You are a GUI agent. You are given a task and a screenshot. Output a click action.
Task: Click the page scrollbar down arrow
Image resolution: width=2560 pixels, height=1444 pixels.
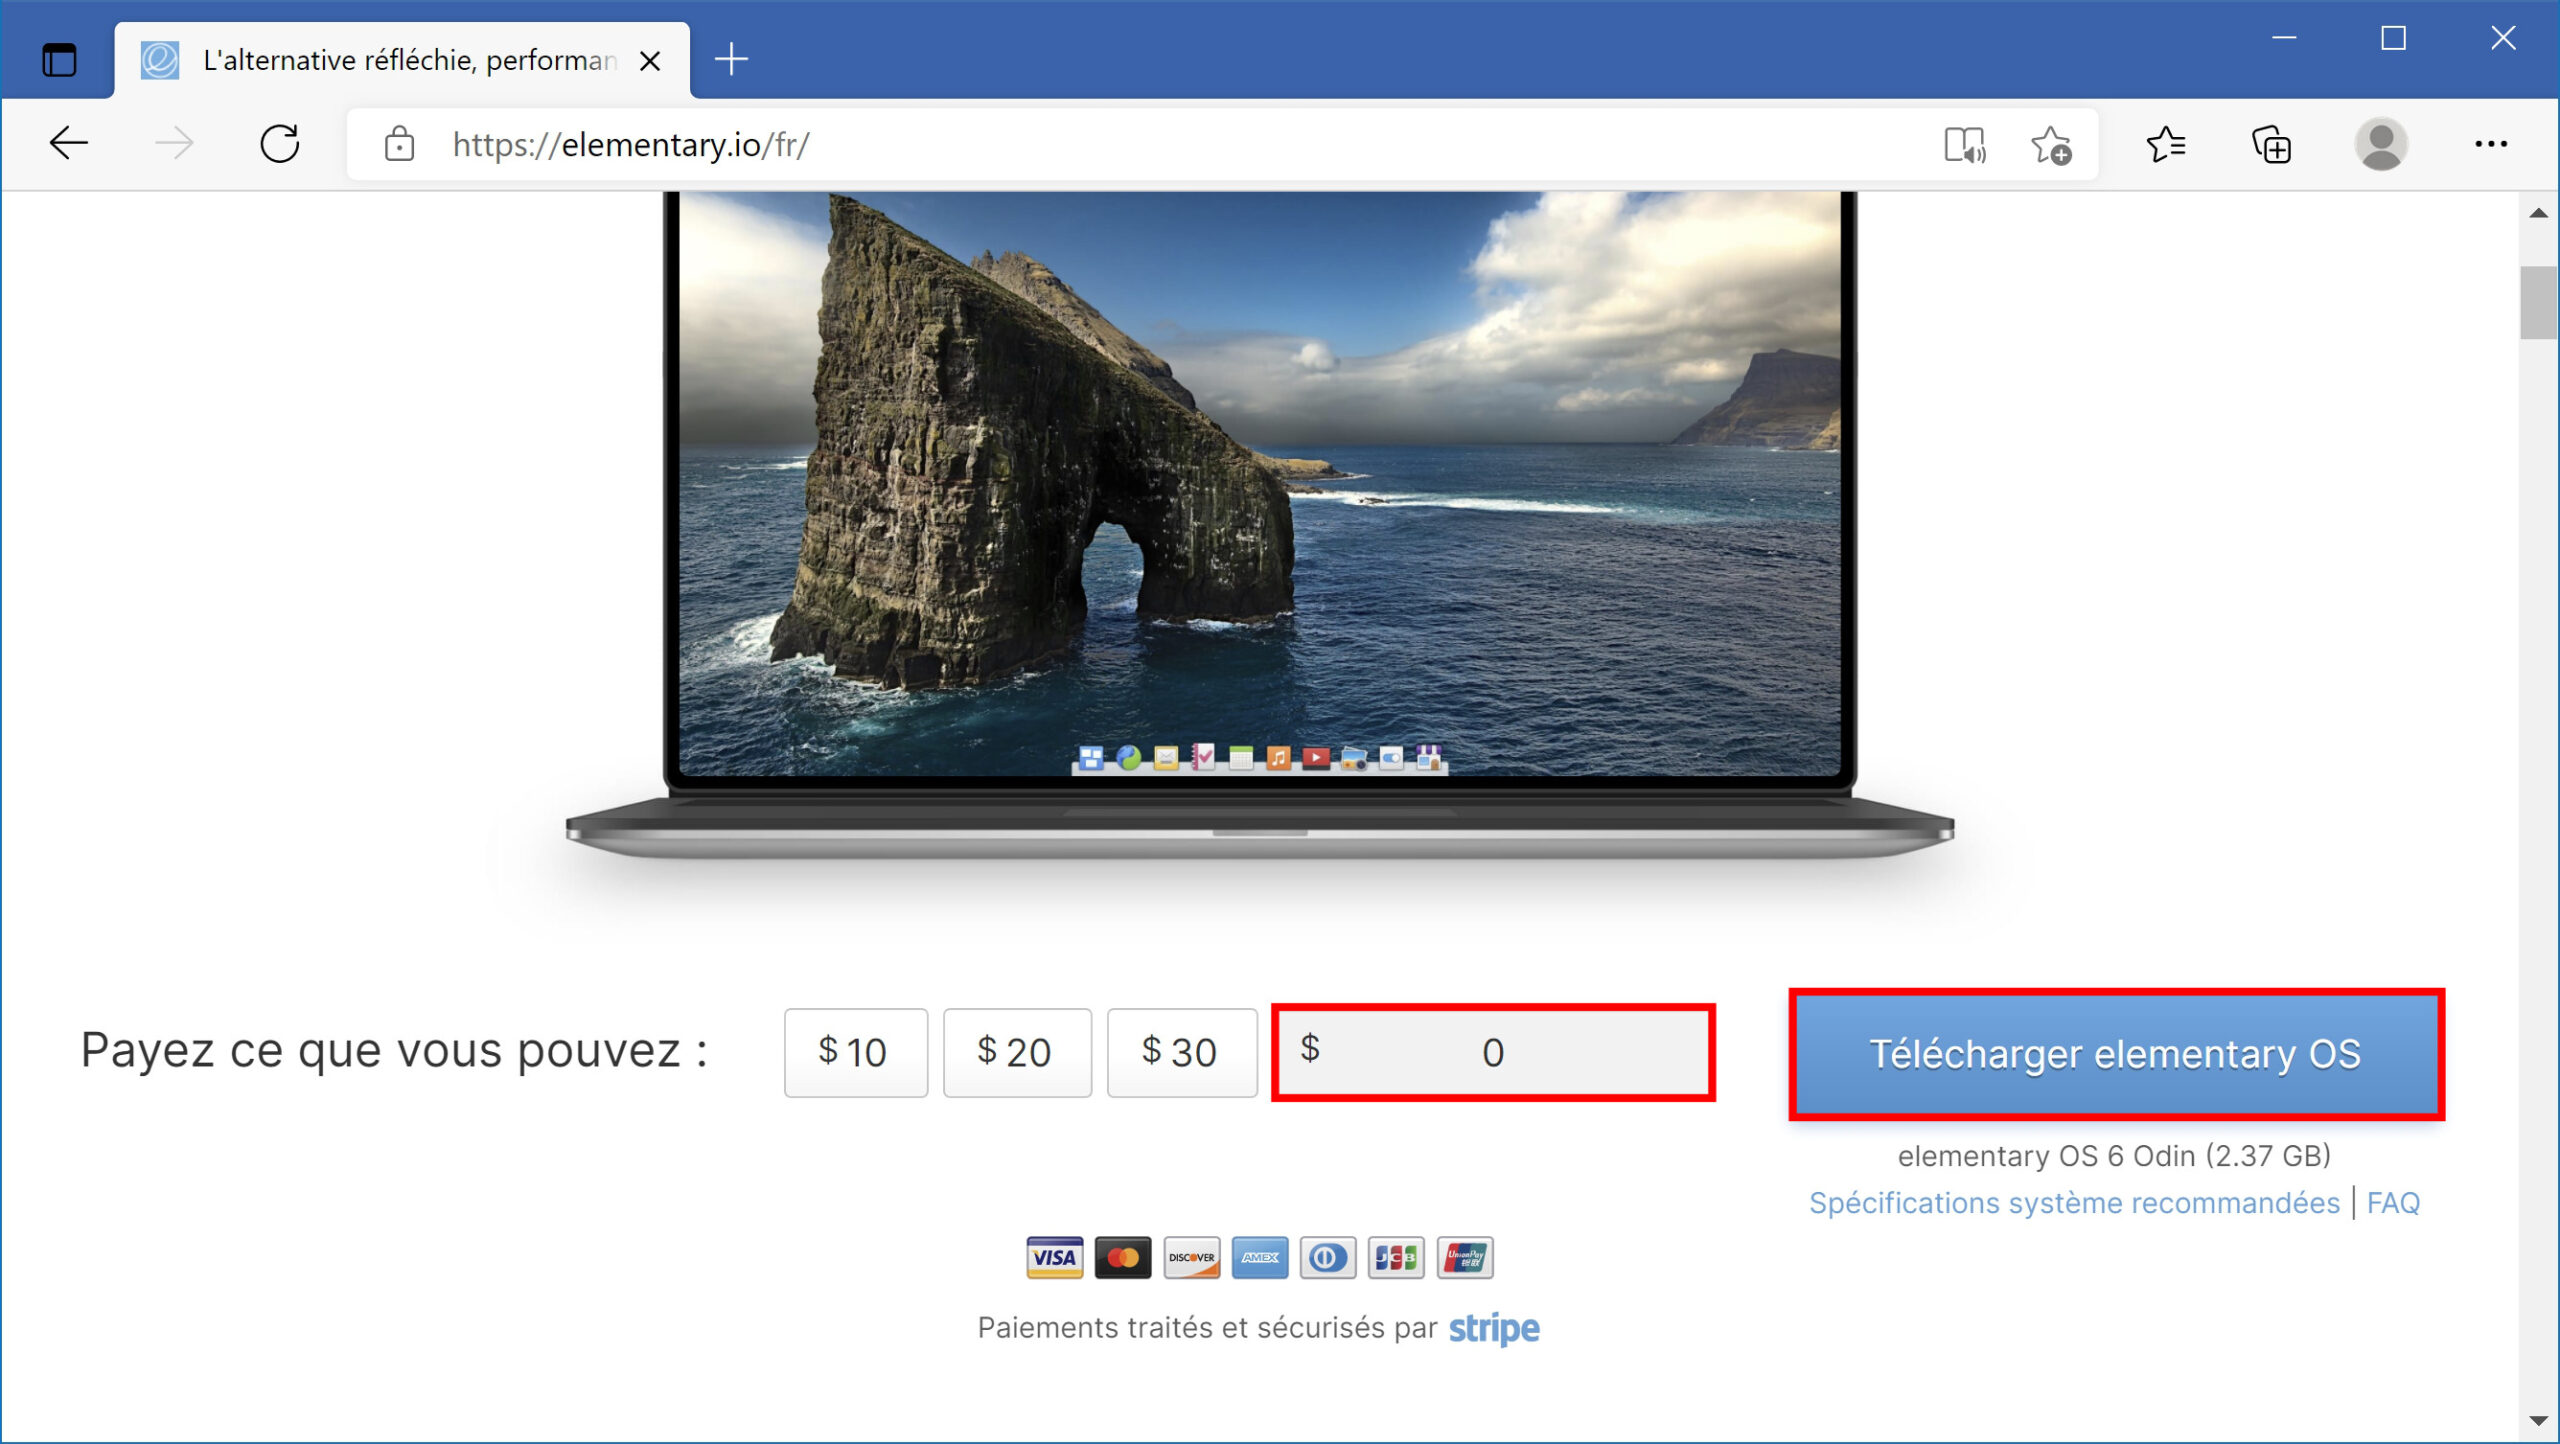coord(2538,1420)
